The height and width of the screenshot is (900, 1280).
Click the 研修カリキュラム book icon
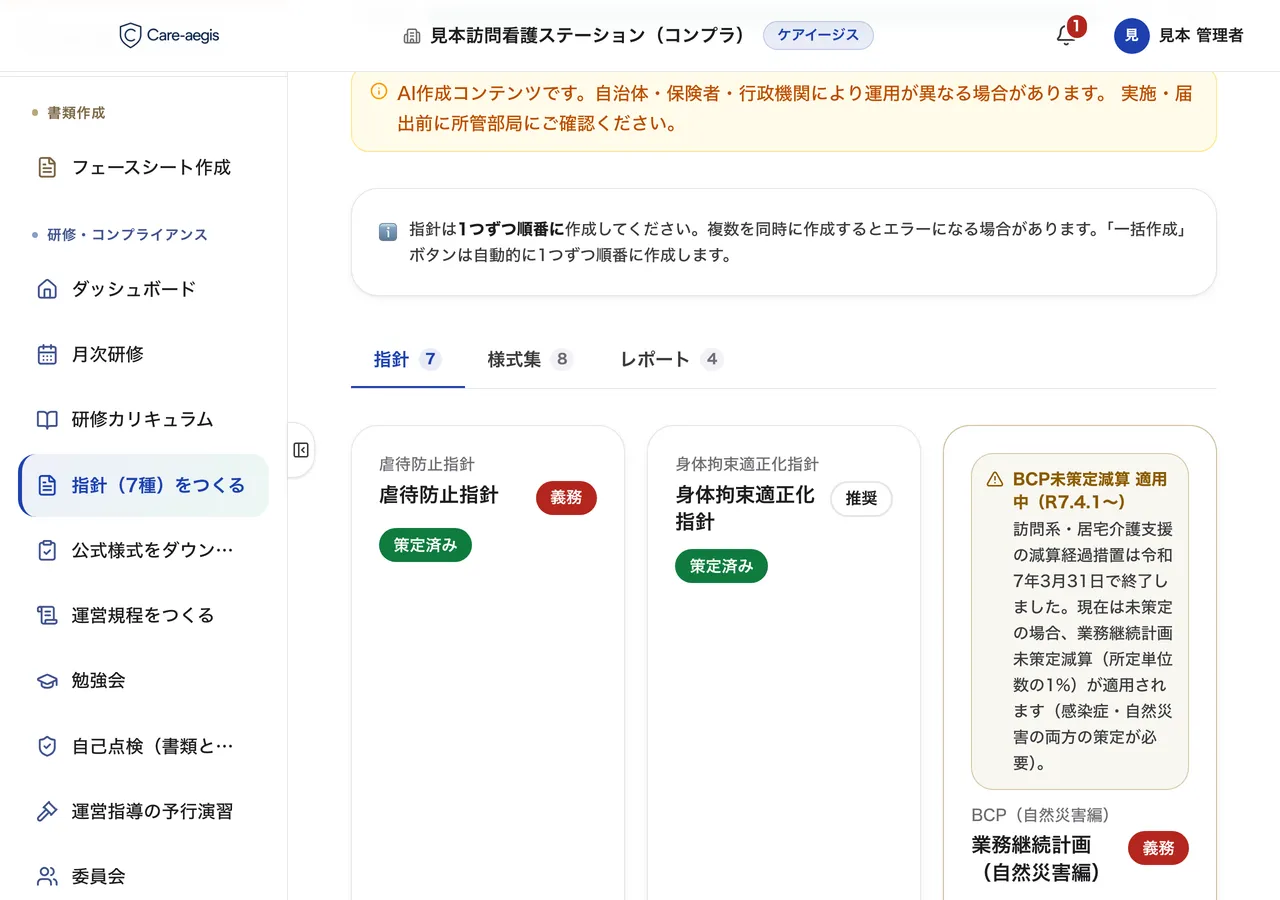47,419
